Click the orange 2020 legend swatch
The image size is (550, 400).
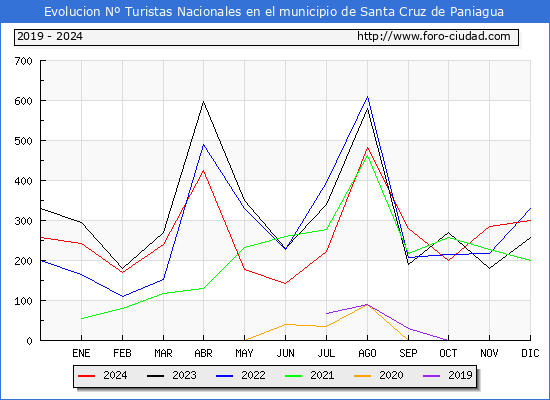tap(362, 376)
